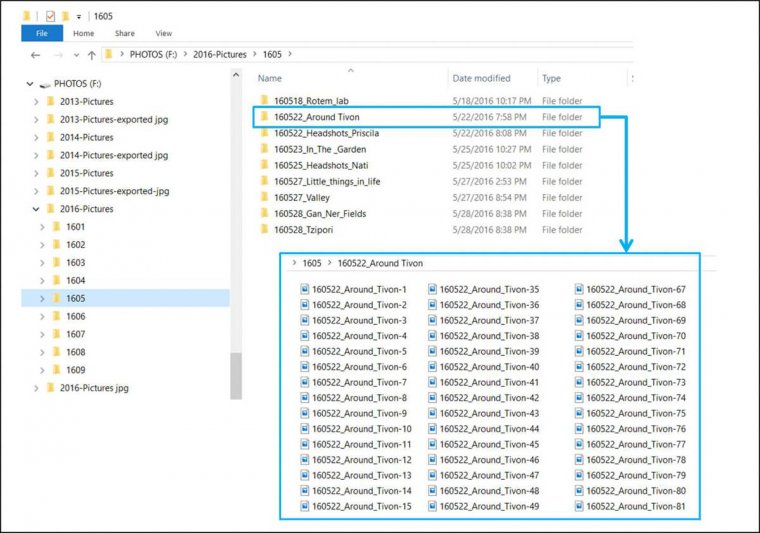
Task: Click the 160522_Around_Tivon-35 image file icon
Action: pos(432,290)
